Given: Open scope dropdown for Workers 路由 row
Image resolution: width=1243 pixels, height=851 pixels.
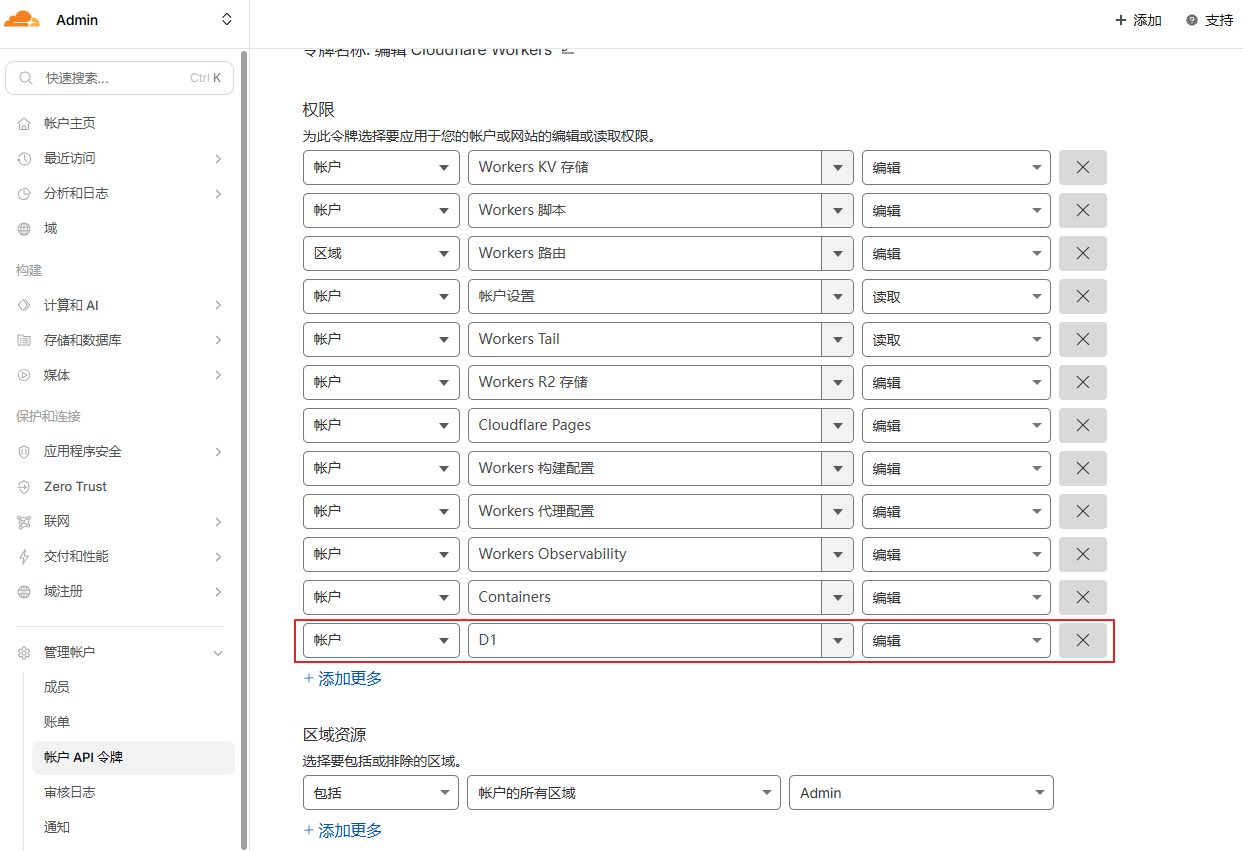Looking at the screenshot, I should coord(381,254).
